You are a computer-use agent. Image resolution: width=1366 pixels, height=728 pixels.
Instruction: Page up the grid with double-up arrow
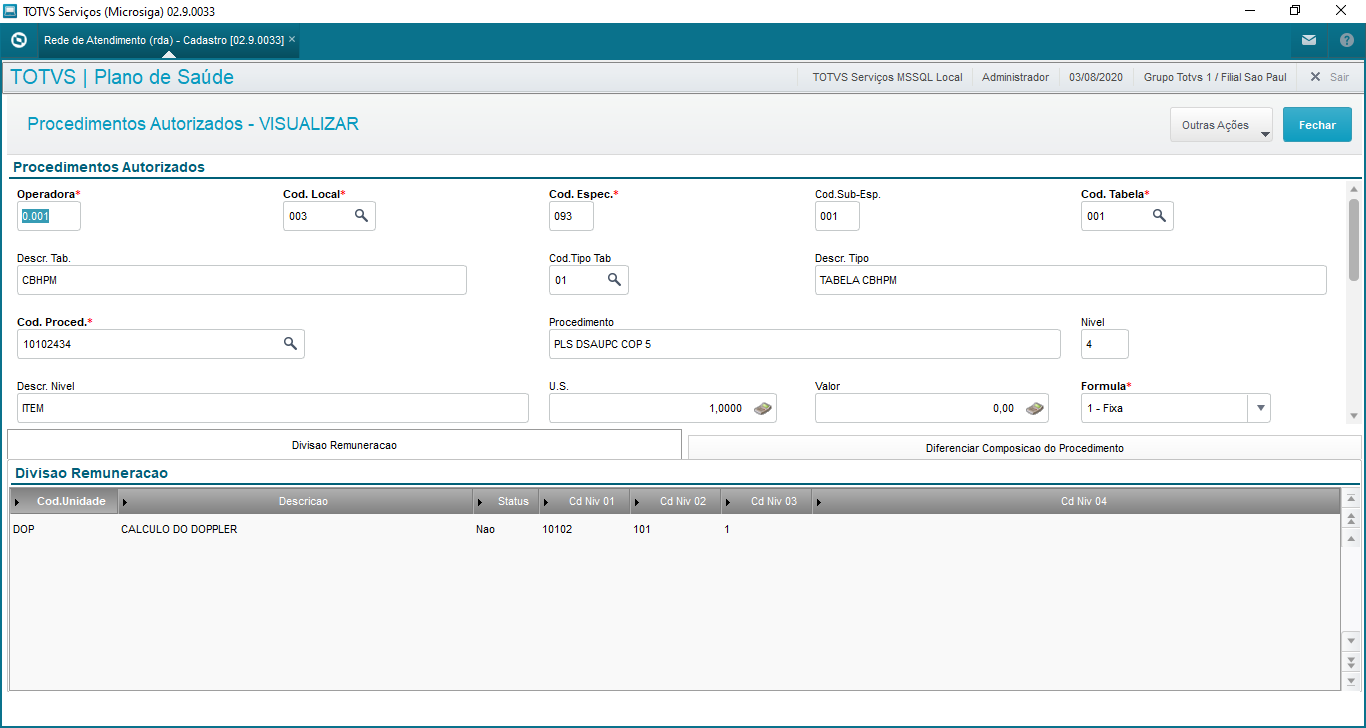1351,518
